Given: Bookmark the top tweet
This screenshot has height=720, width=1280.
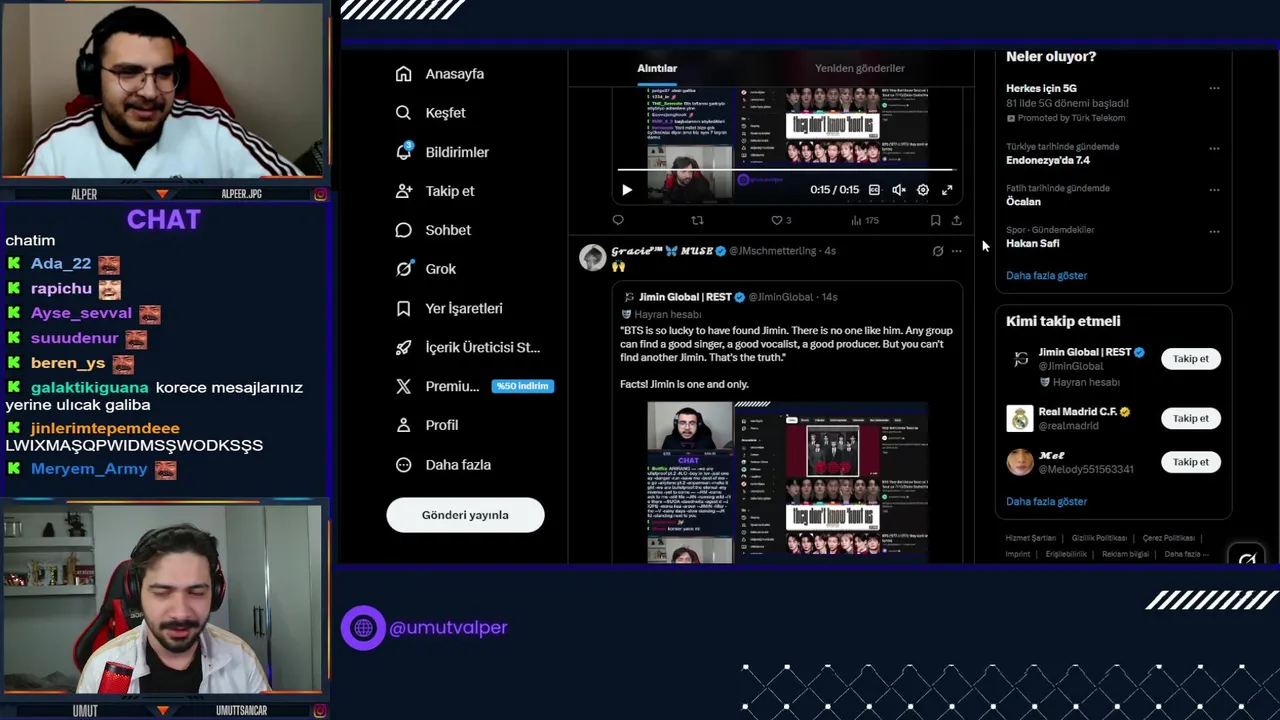Looking at the screenshot, I should click(x=935, y=220).
